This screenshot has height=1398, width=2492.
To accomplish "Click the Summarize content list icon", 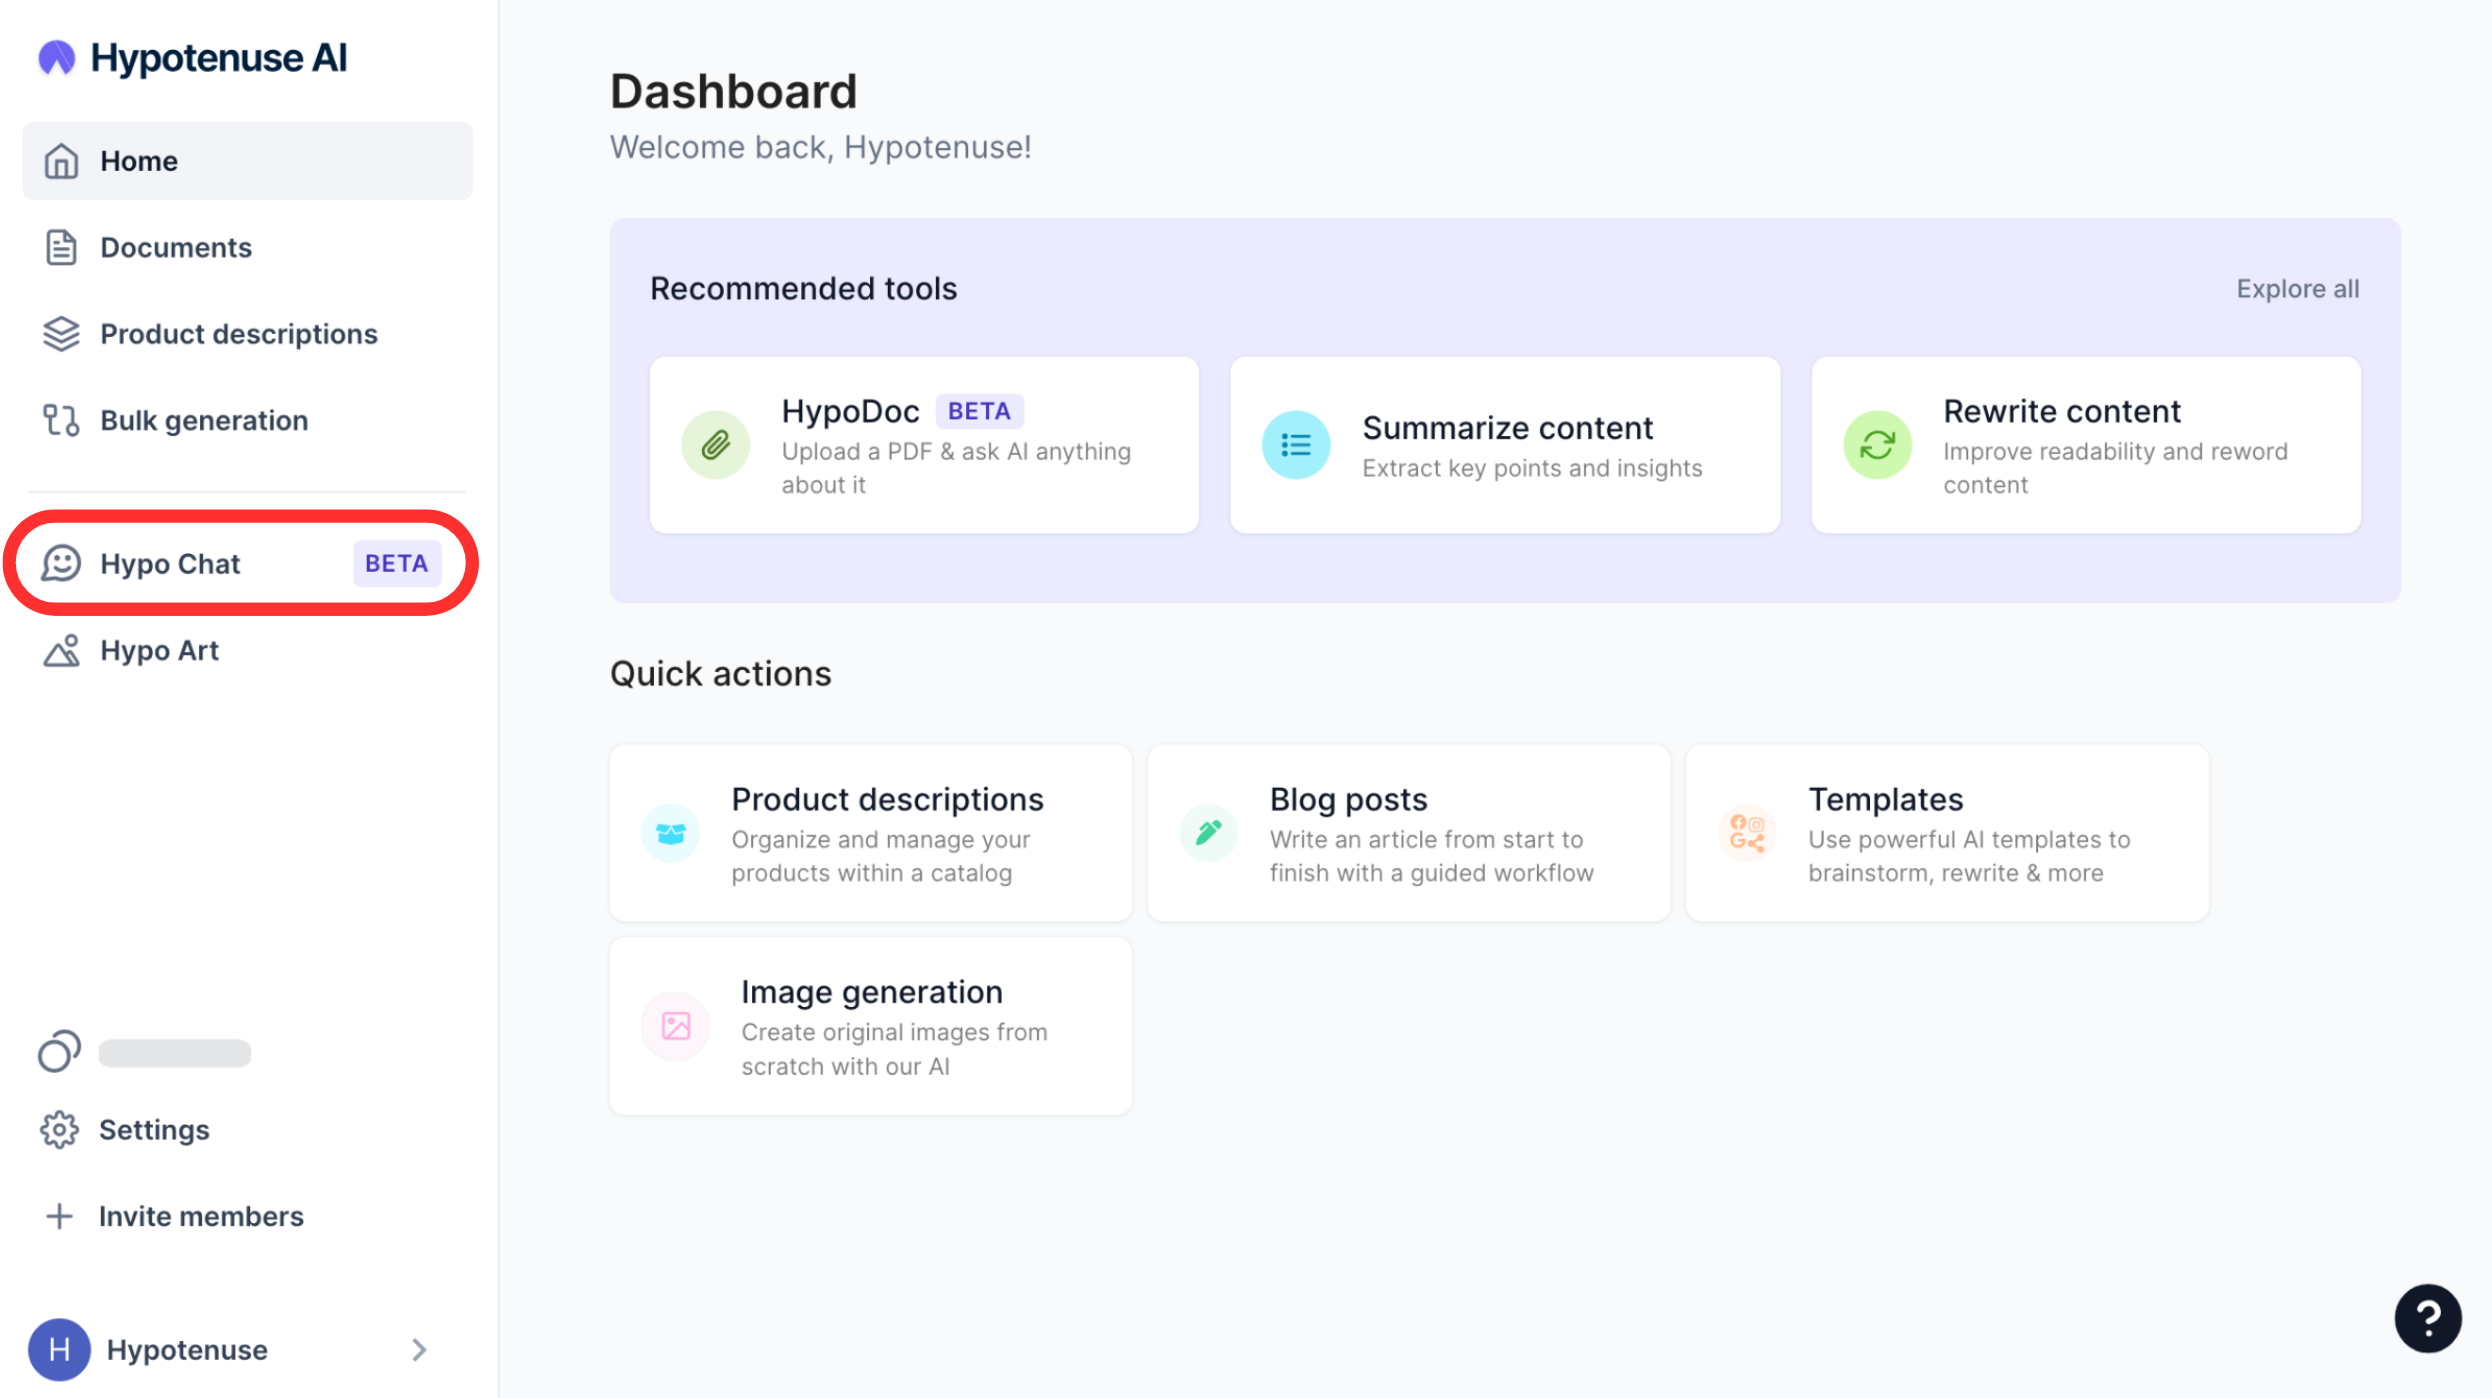I will click(1295, 445).
